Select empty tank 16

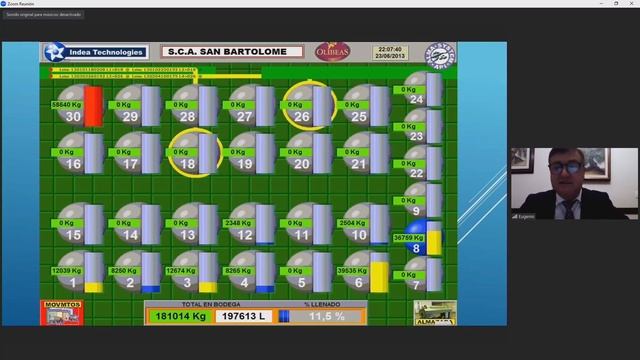pyautogui.click(x=78, y=153)
